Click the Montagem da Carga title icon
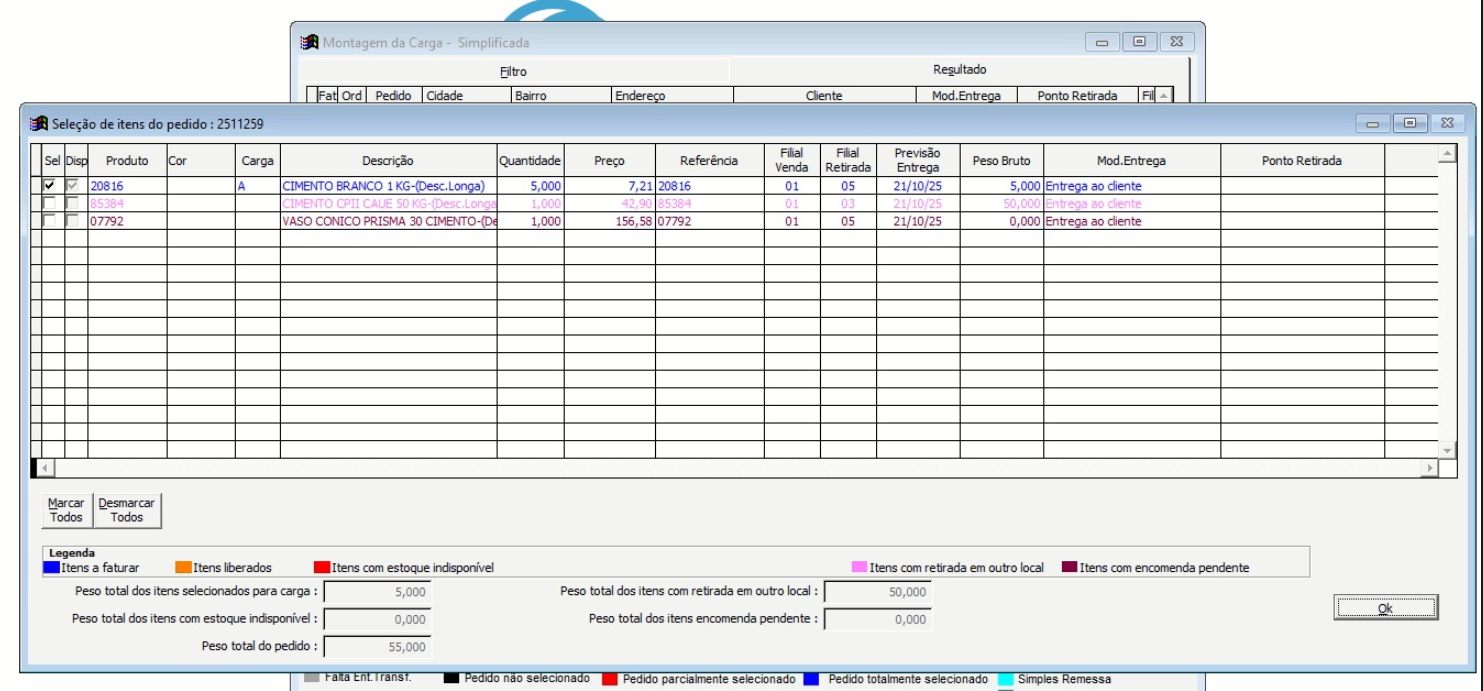This screenshot has width=1483, height=691. [x=310, y=43]
